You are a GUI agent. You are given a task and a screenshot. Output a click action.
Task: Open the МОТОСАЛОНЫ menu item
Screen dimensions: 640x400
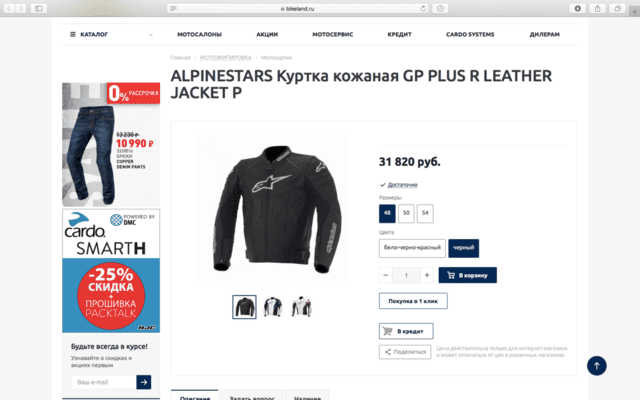pyautogui.click(x=199, y=34)
